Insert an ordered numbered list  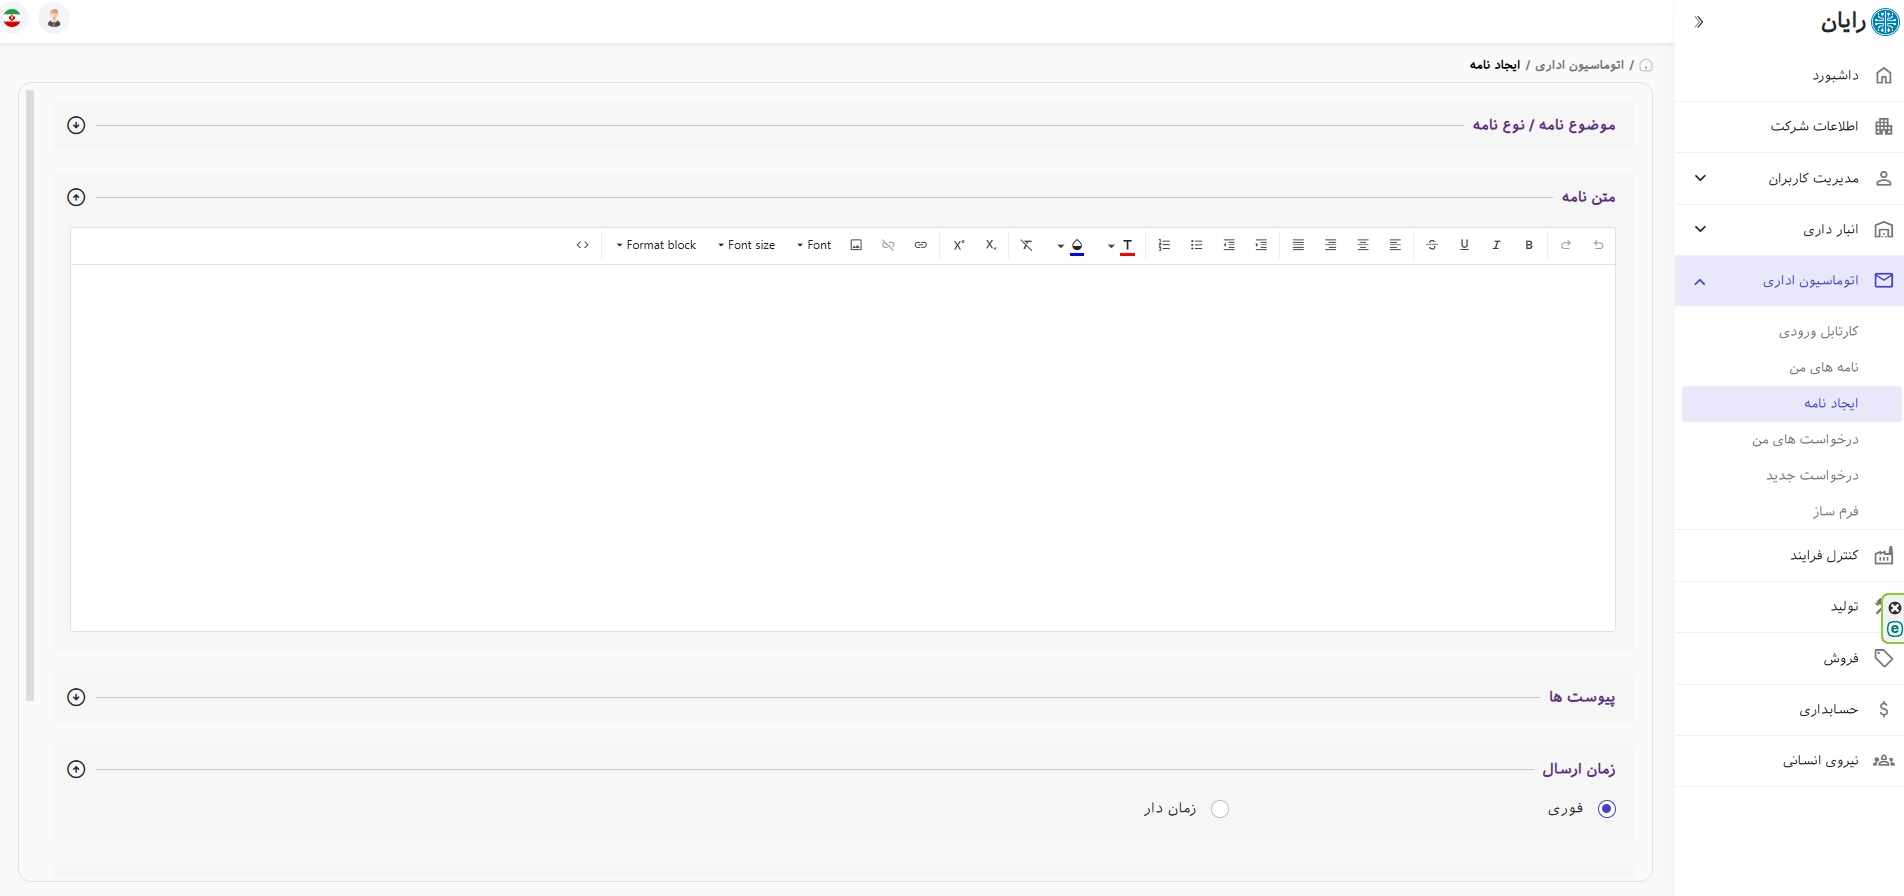1164,245
